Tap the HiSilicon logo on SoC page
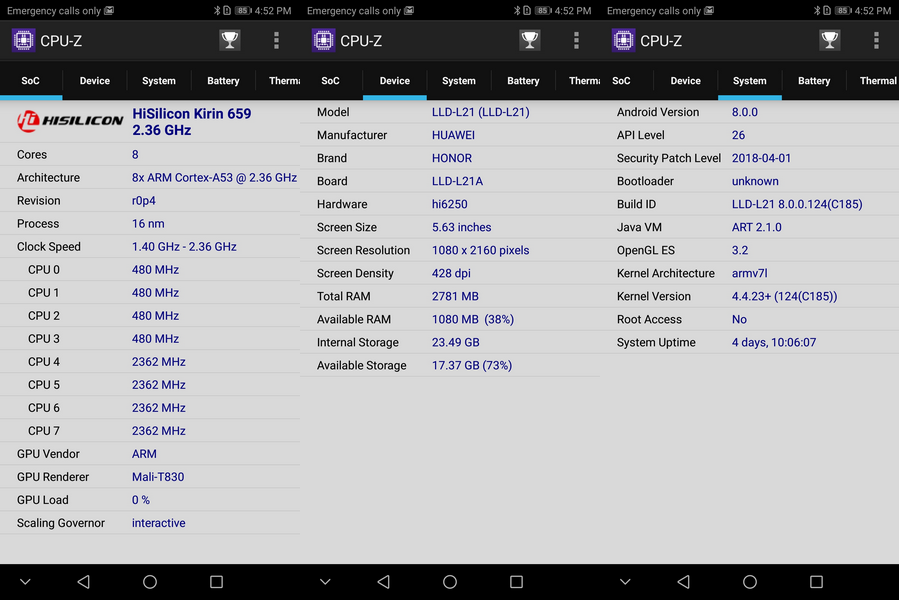Screen dimensions: 899x600 point(69,121)
